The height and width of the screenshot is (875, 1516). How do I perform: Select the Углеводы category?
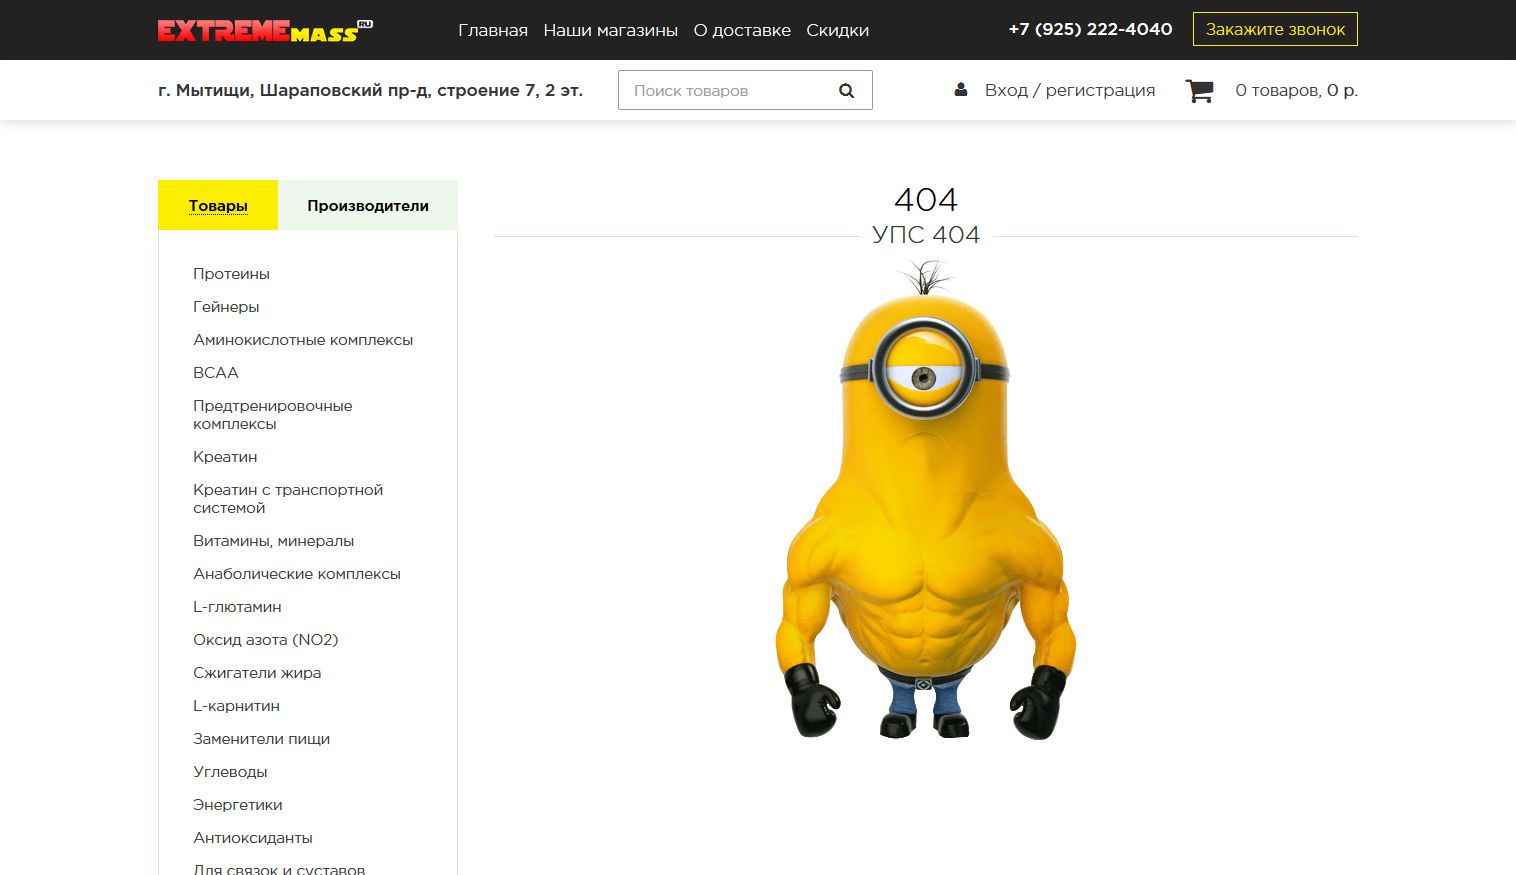coord(230,771)
